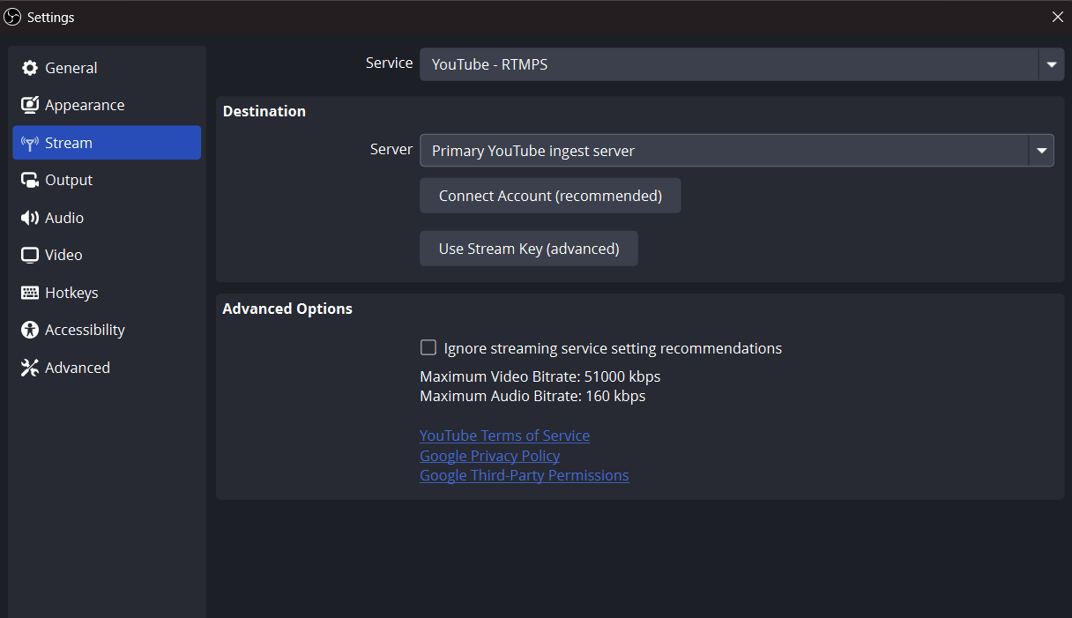Switch to the Stream settings section

pos(106,142)
